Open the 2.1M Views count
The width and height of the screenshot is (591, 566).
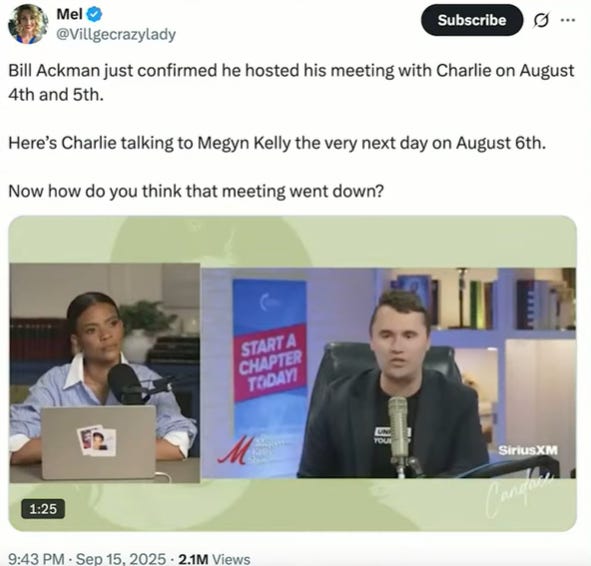click(214, 559)
